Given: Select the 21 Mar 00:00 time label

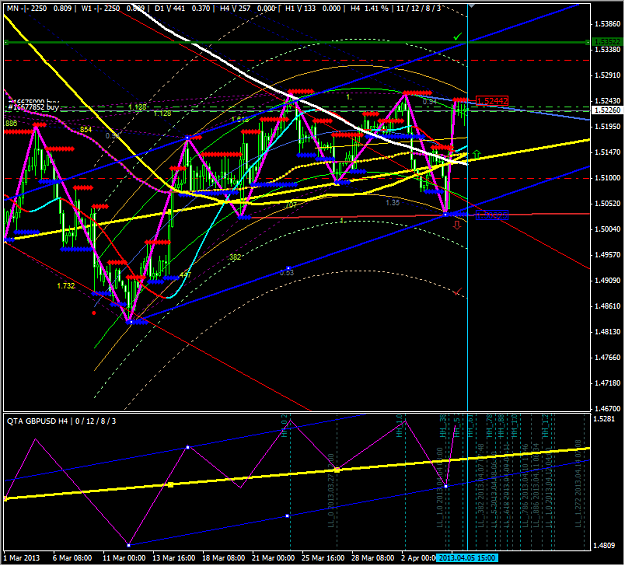Looking at the screenshot, I should click(x=273, y=558).
